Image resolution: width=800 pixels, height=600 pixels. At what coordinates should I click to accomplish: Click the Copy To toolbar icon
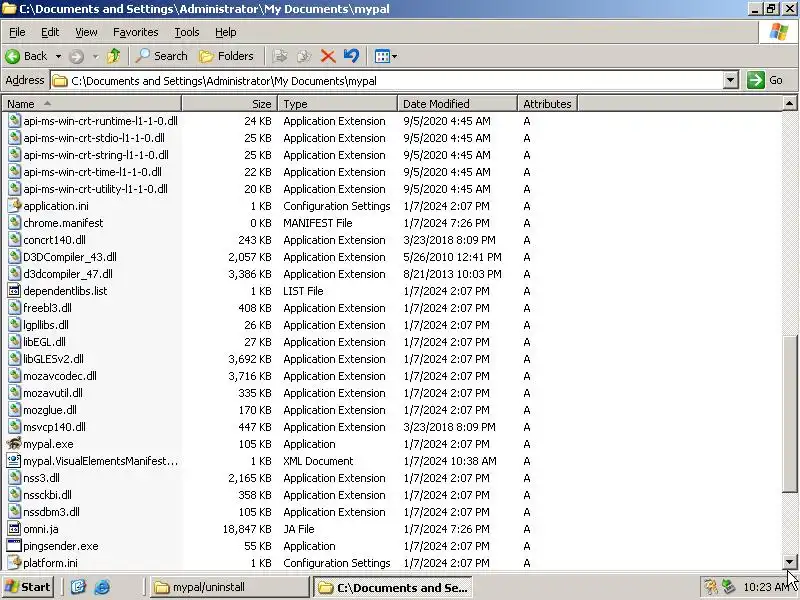tap(304, 56)
